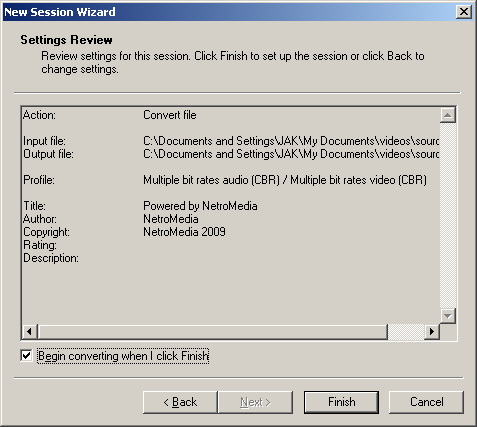Viewport: 477px width, 427px height.
Task: Click the vertical scrollbar track
Action: pyautogui.click(x=448, y=216)
